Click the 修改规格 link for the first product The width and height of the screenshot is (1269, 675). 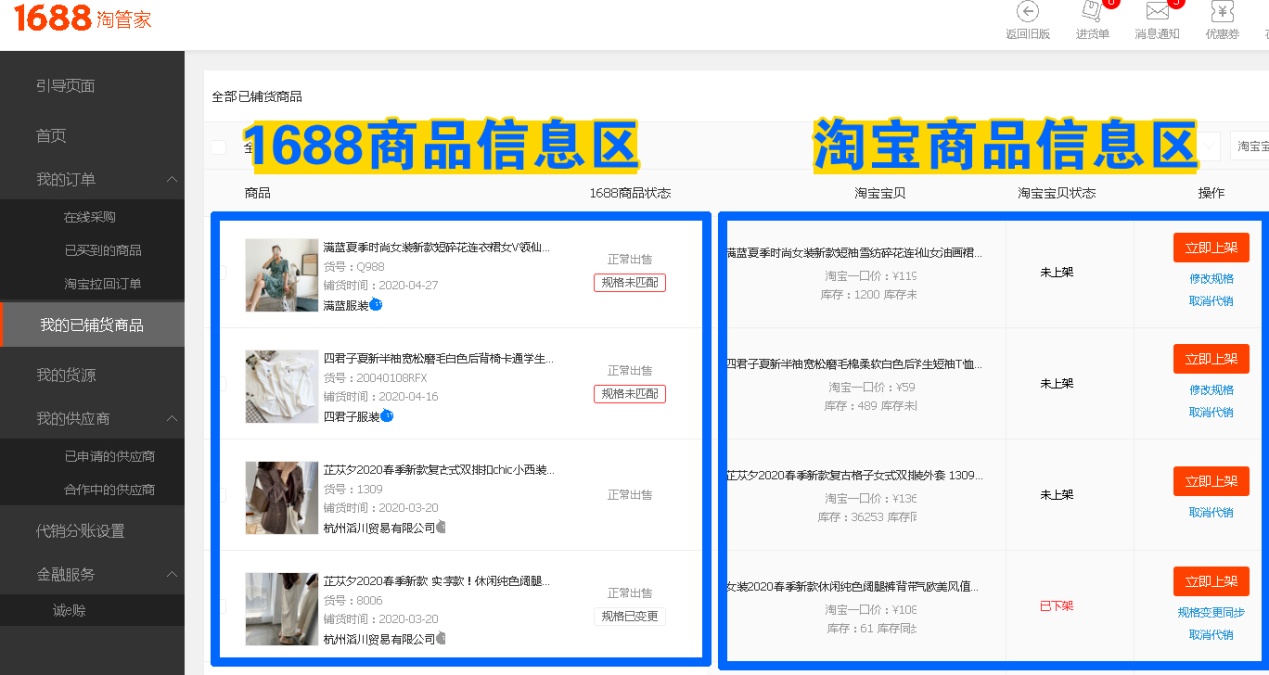click(1210, 278)
